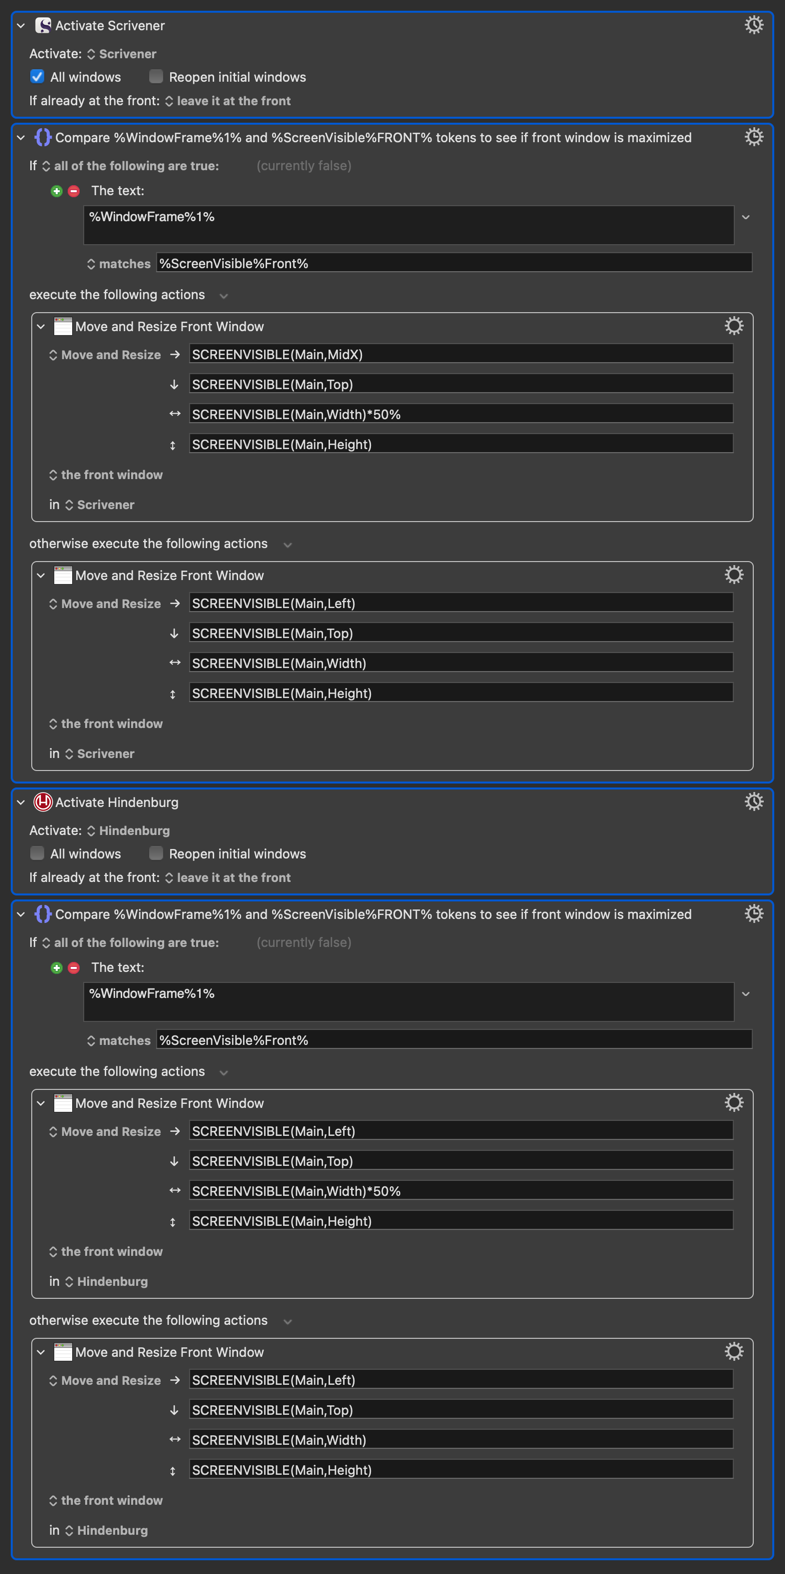
Task: Open the first 'otherwise execute the following actions' menu
Action: pos(288,545)
